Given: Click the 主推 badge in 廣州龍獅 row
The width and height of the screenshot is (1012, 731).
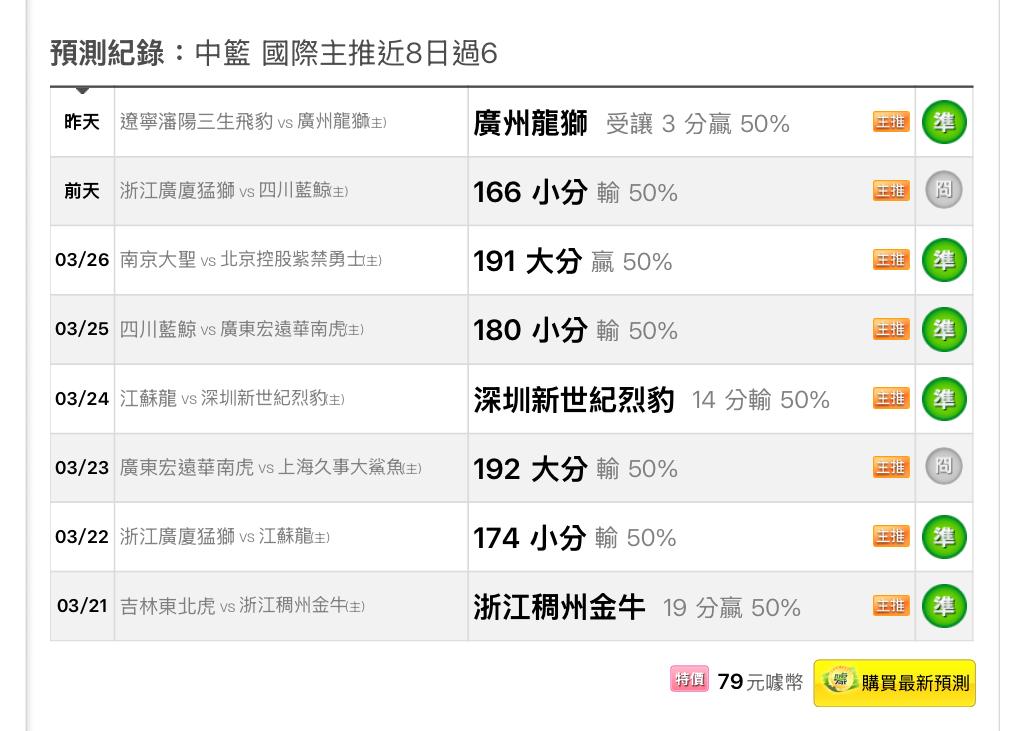Looking at the screenshot, I should coord(890,122).
